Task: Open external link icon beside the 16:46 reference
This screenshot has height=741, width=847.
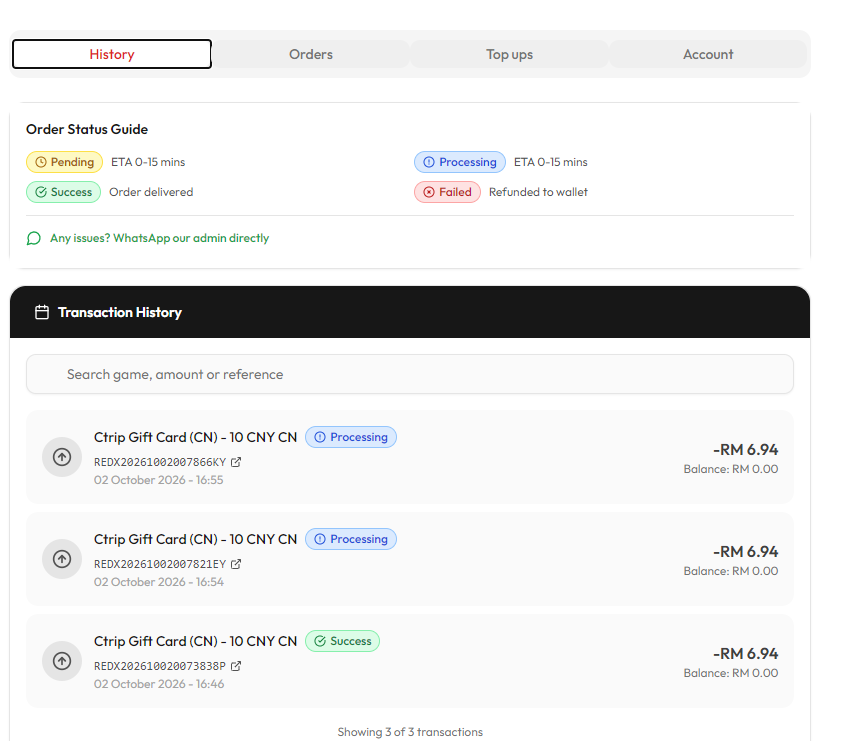Action: coord(236,666)
